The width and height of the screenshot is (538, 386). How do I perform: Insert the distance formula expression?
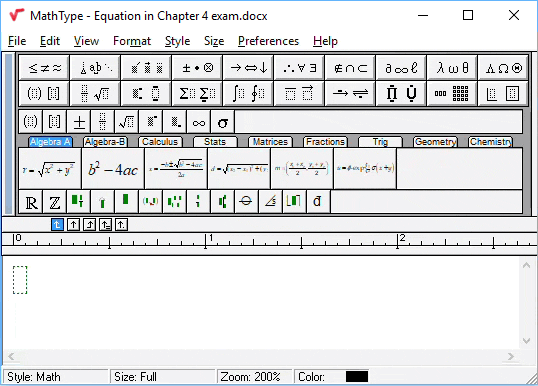coord(239,168)
